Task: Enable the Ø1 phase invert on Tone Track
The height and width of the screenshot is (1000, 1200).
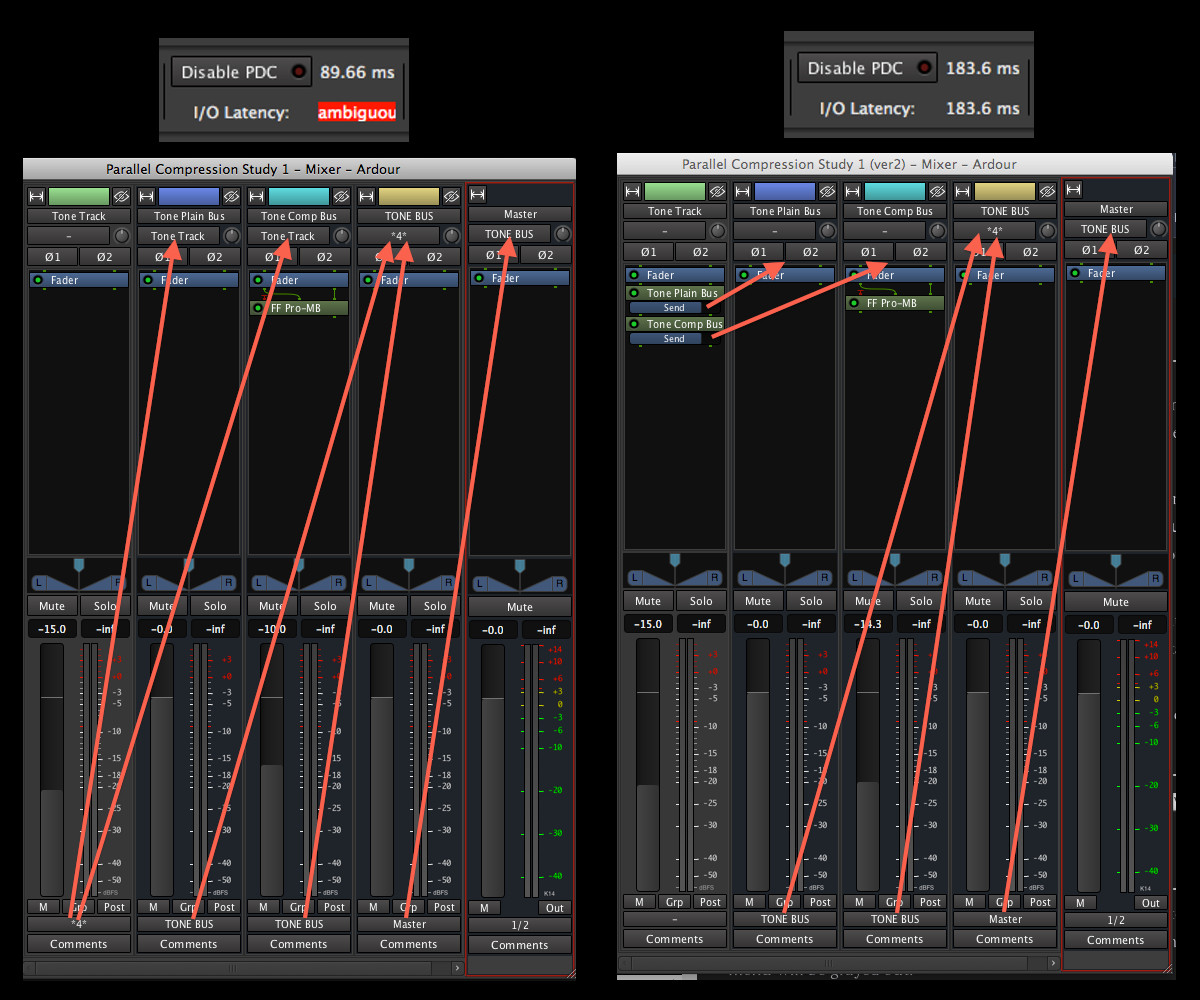Action: (x=52, y=256)
